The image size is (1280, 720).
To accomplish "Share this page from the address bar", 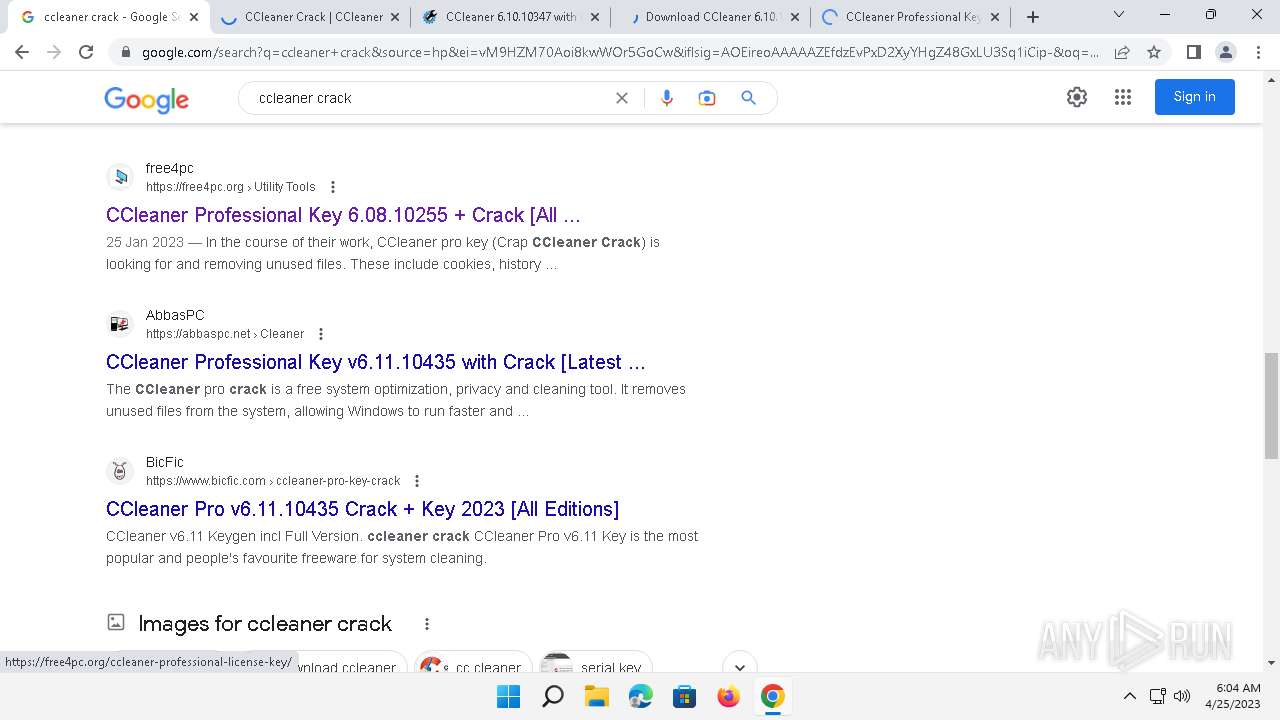I will click(1122, 52).
